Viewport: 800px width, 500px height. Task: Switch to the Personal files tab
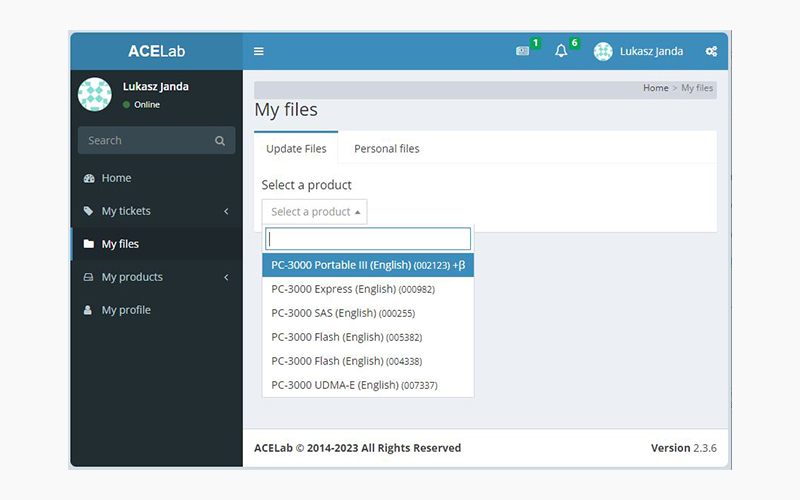coord(387,148)
